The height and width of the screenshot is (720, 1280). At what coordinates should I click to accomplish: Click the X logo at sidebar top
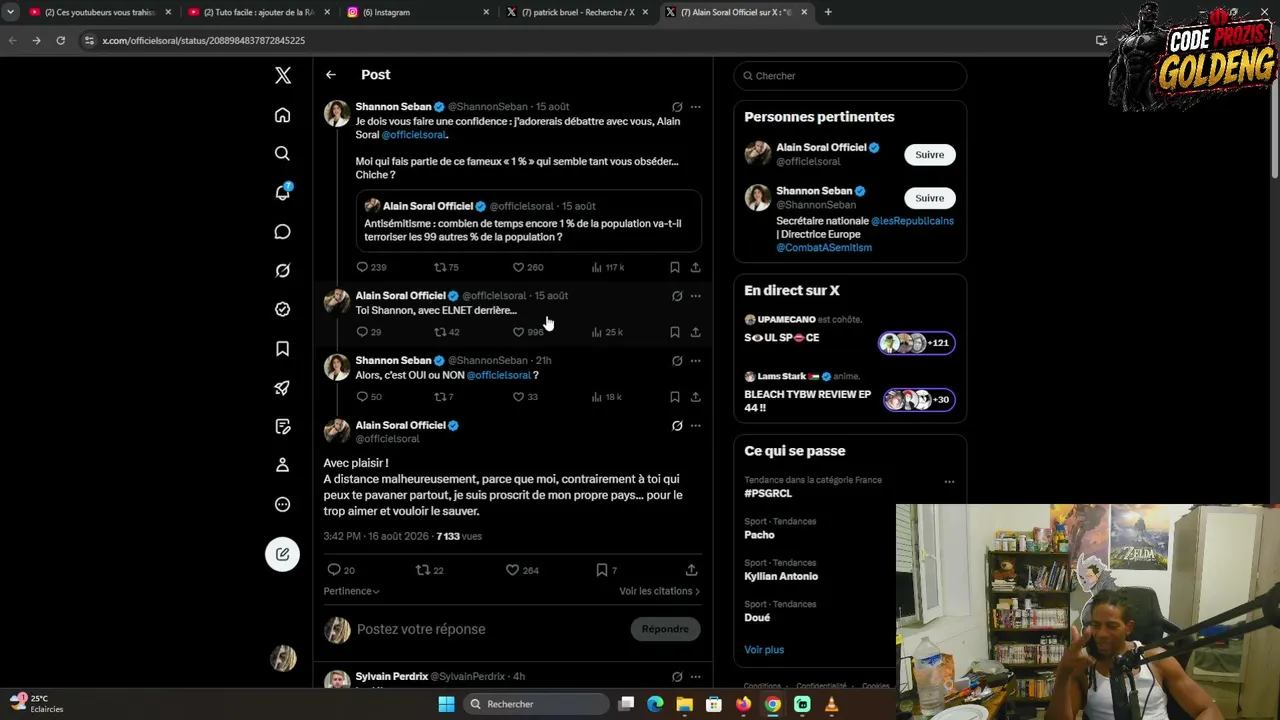click(283, 75)
